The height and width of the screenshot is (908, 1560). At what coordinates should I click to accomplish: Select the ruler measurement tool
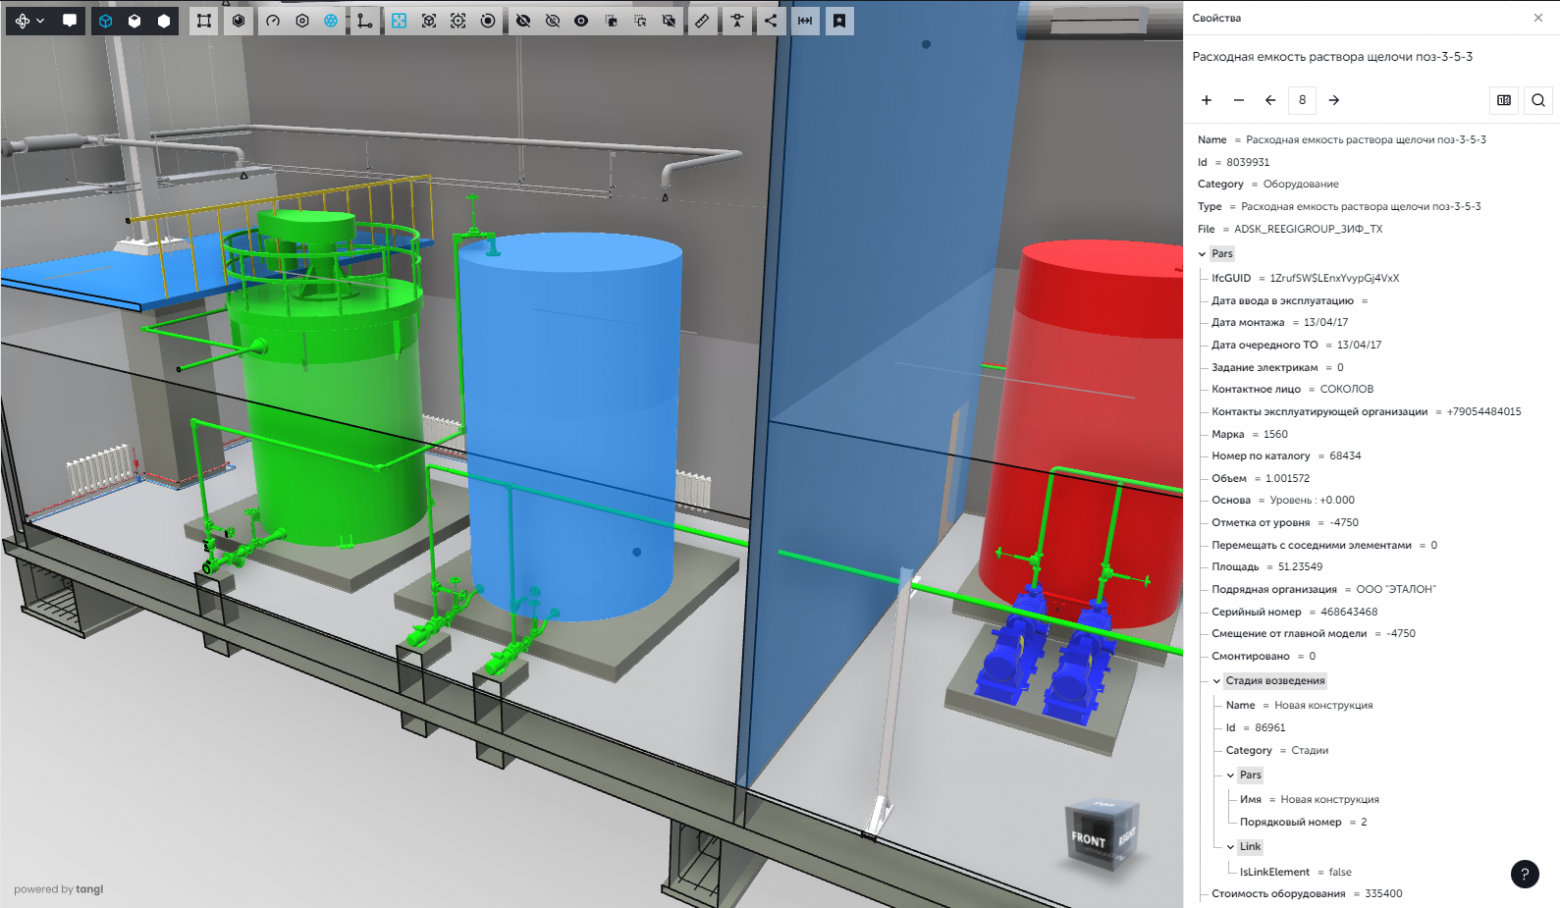click(703, 20)
